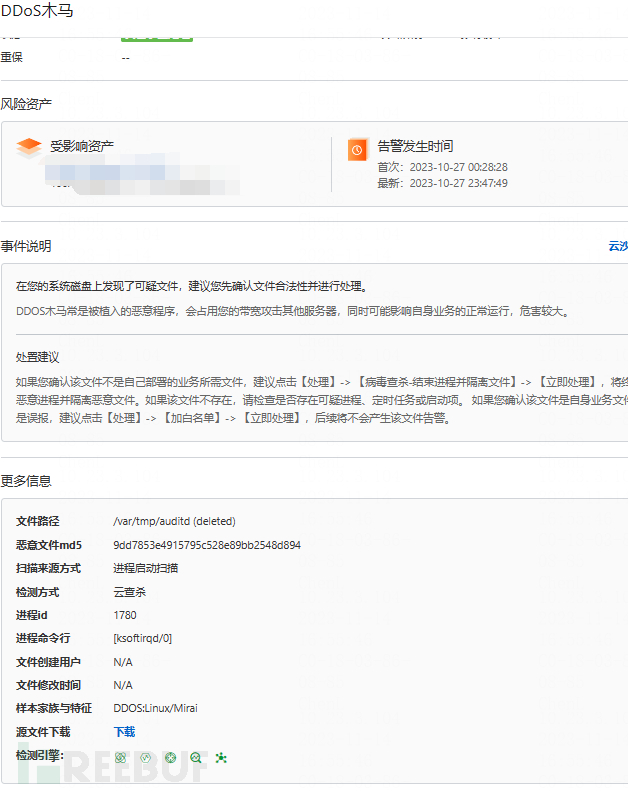Click the process id value 1780

[x=125, y=615]
